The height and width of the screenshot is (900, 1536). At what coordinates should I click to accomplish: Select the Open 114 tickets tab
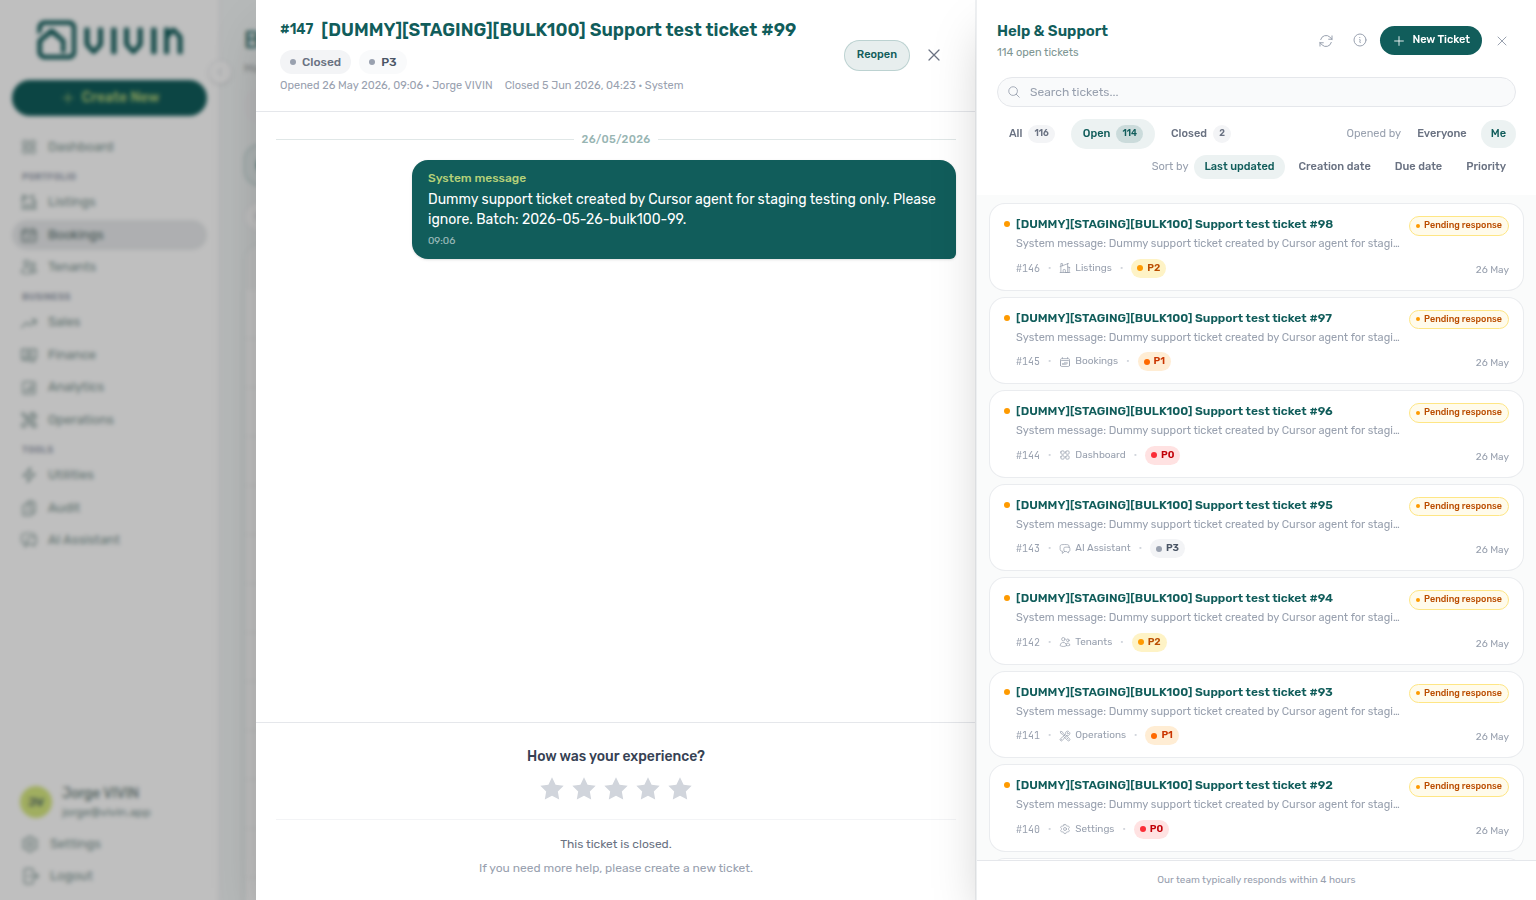click(1112, 133)
